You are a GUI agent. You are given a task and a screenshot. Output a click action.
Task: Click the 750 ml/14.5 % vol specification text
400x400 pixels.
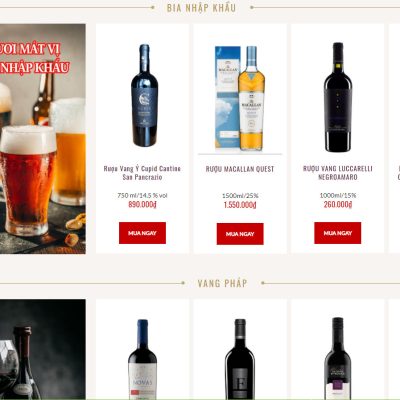point(142,195)
